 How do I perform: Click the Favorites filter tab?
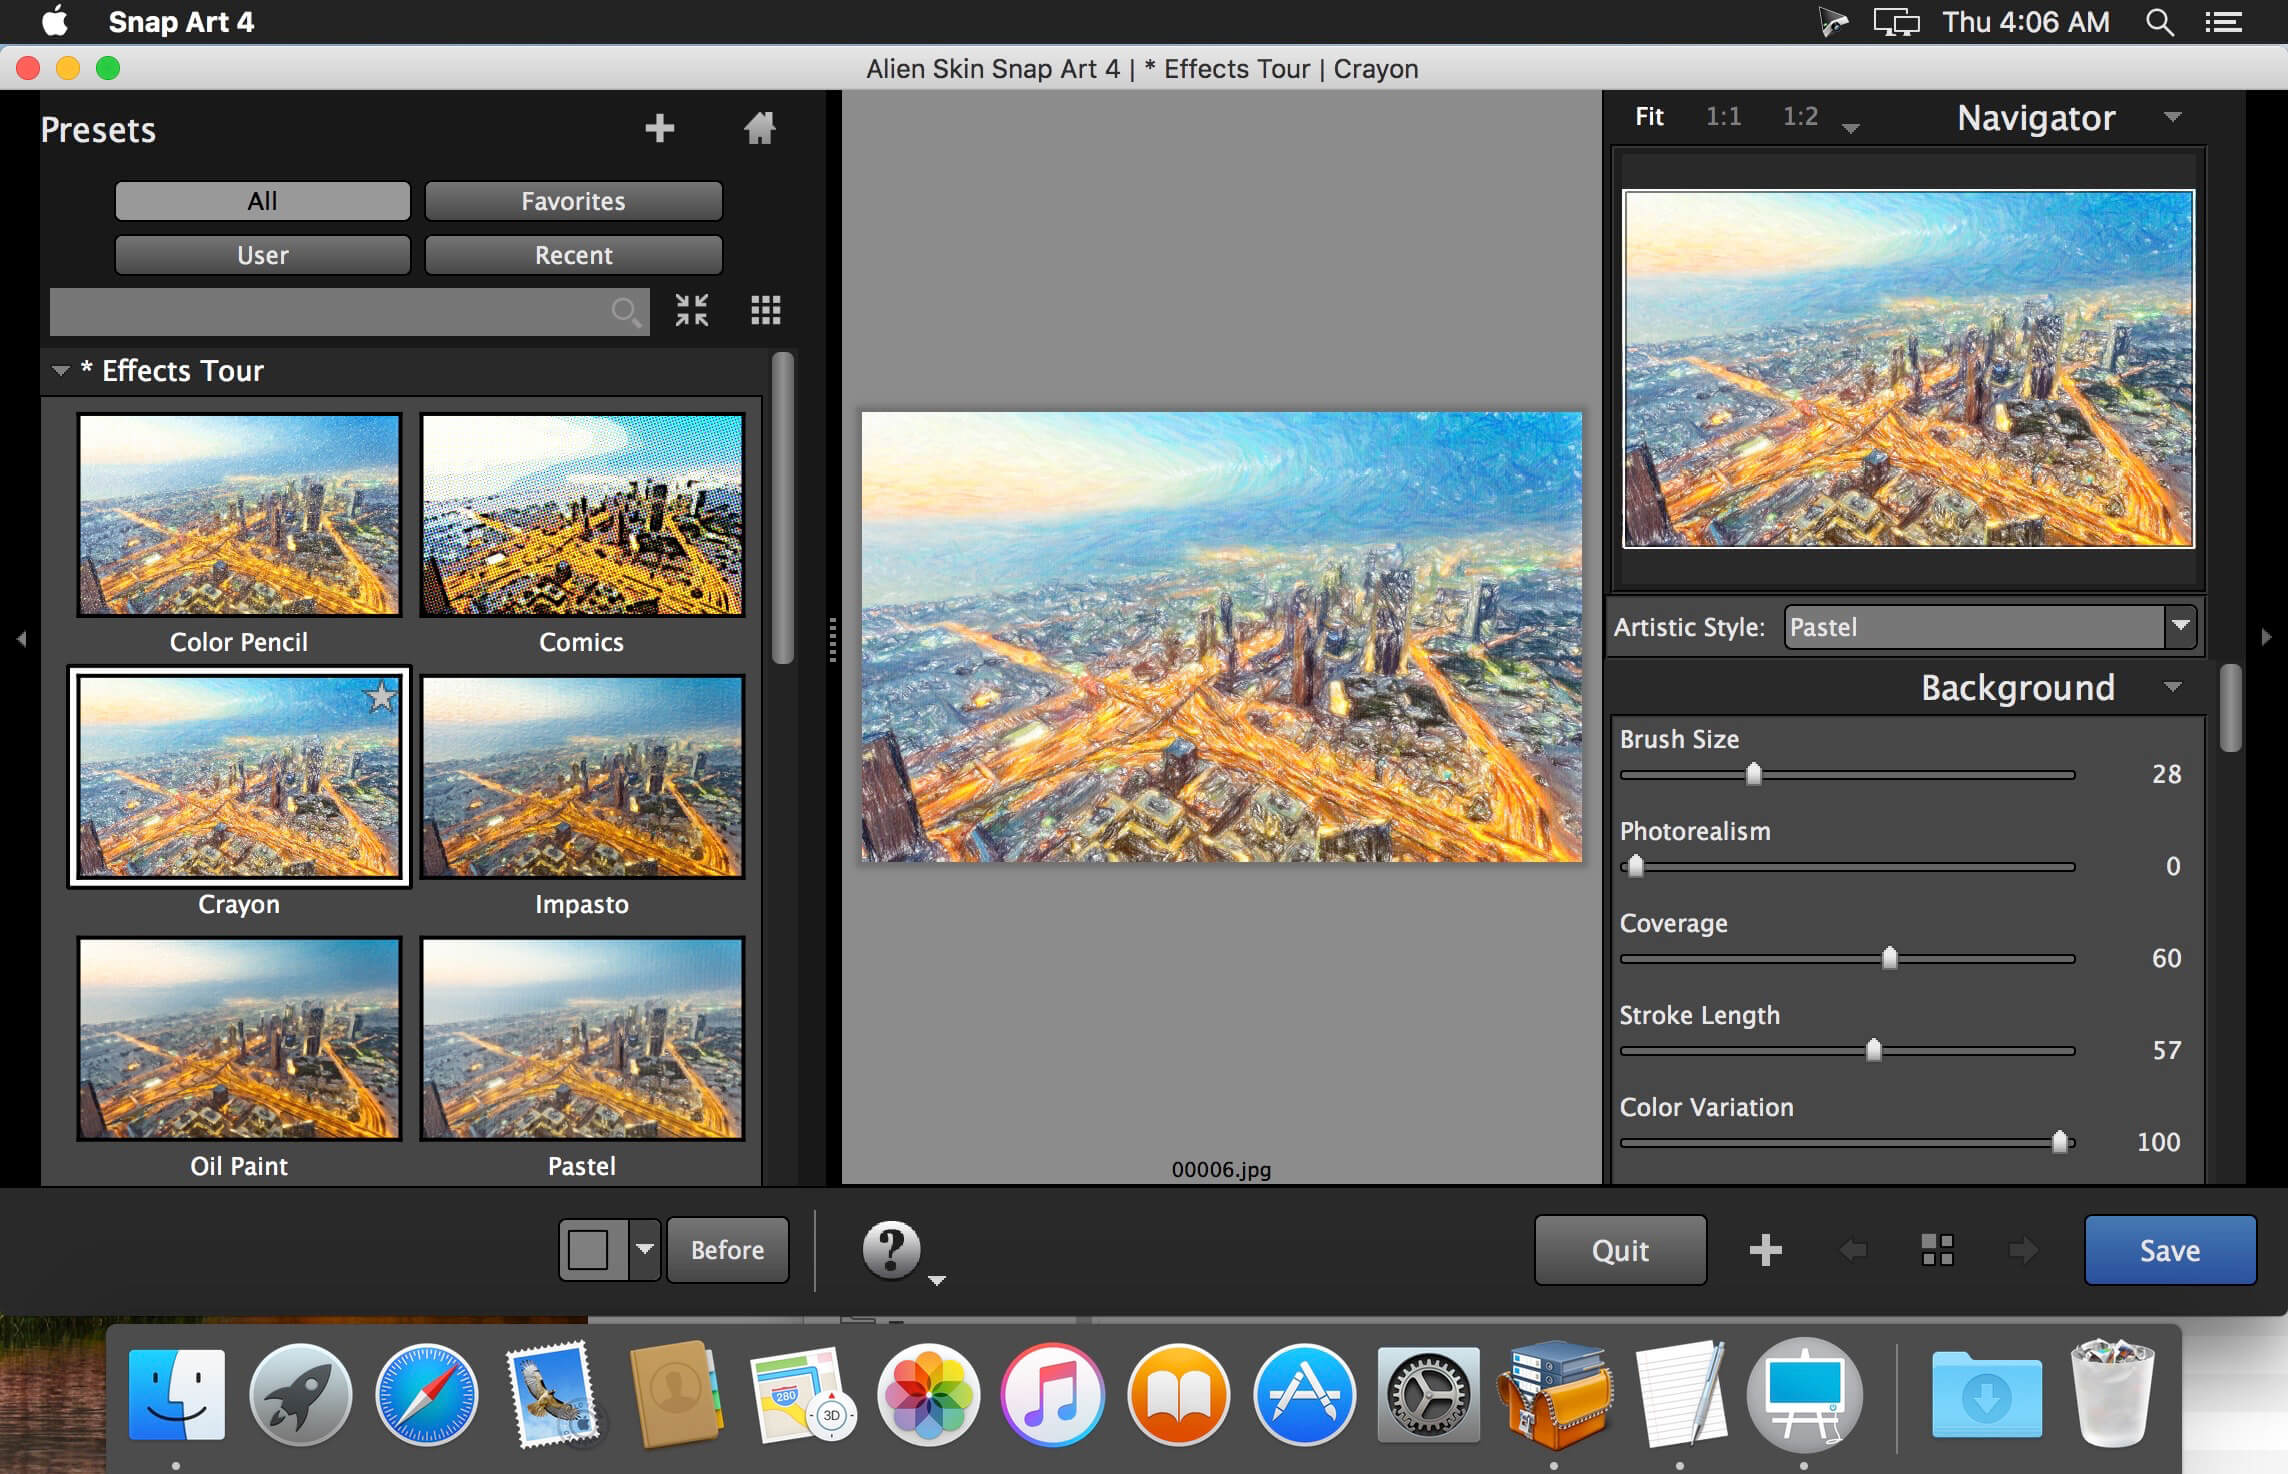pyautogui.click(x=572, y=200)
